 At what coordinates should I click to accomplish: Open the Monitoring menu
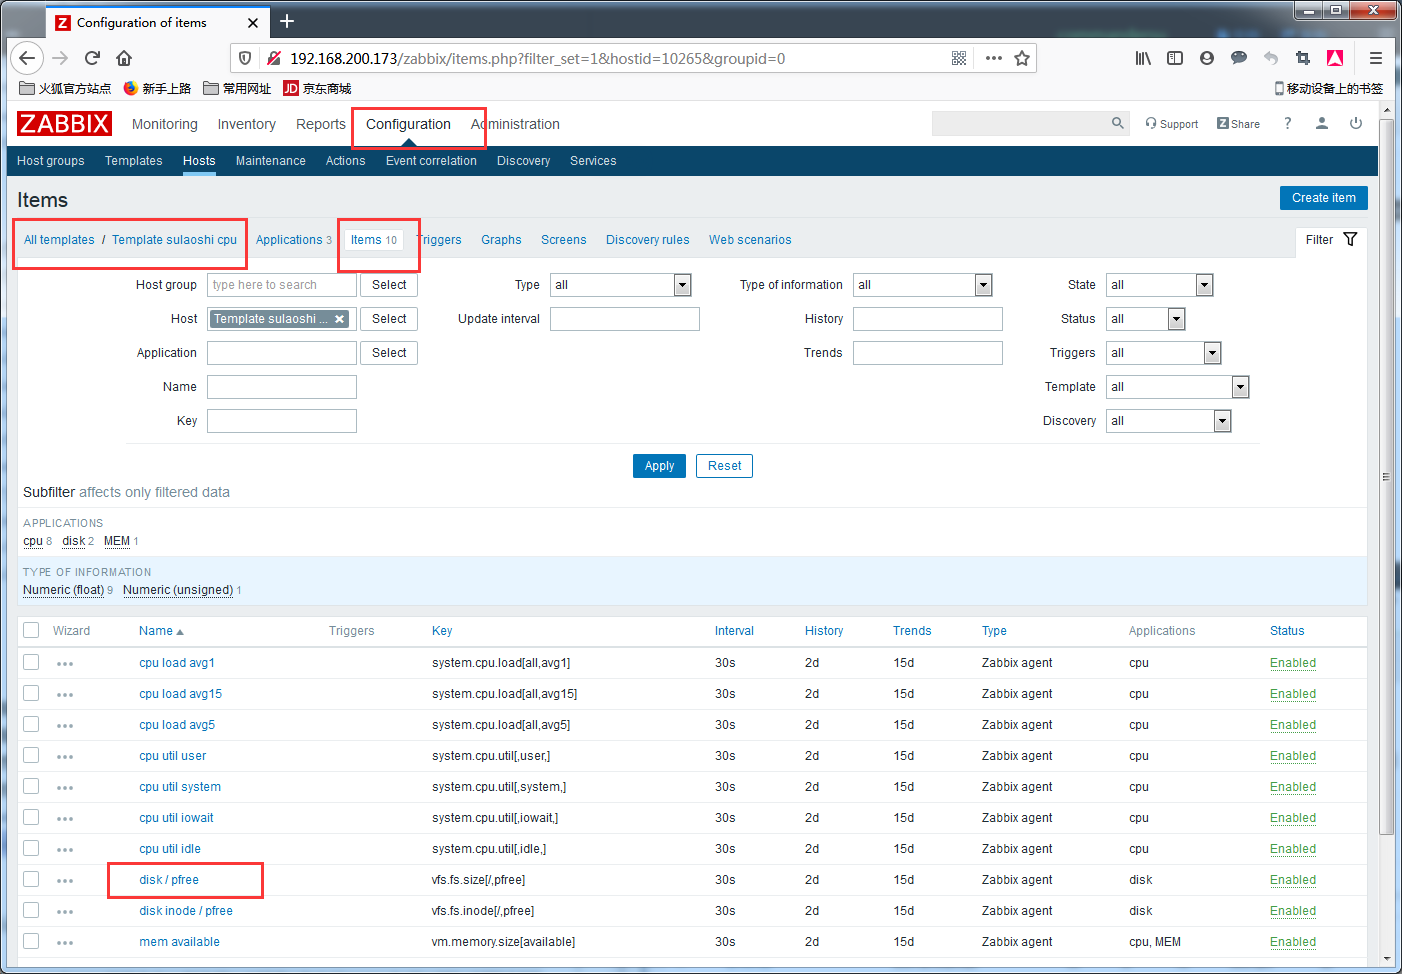click(165, 124)
